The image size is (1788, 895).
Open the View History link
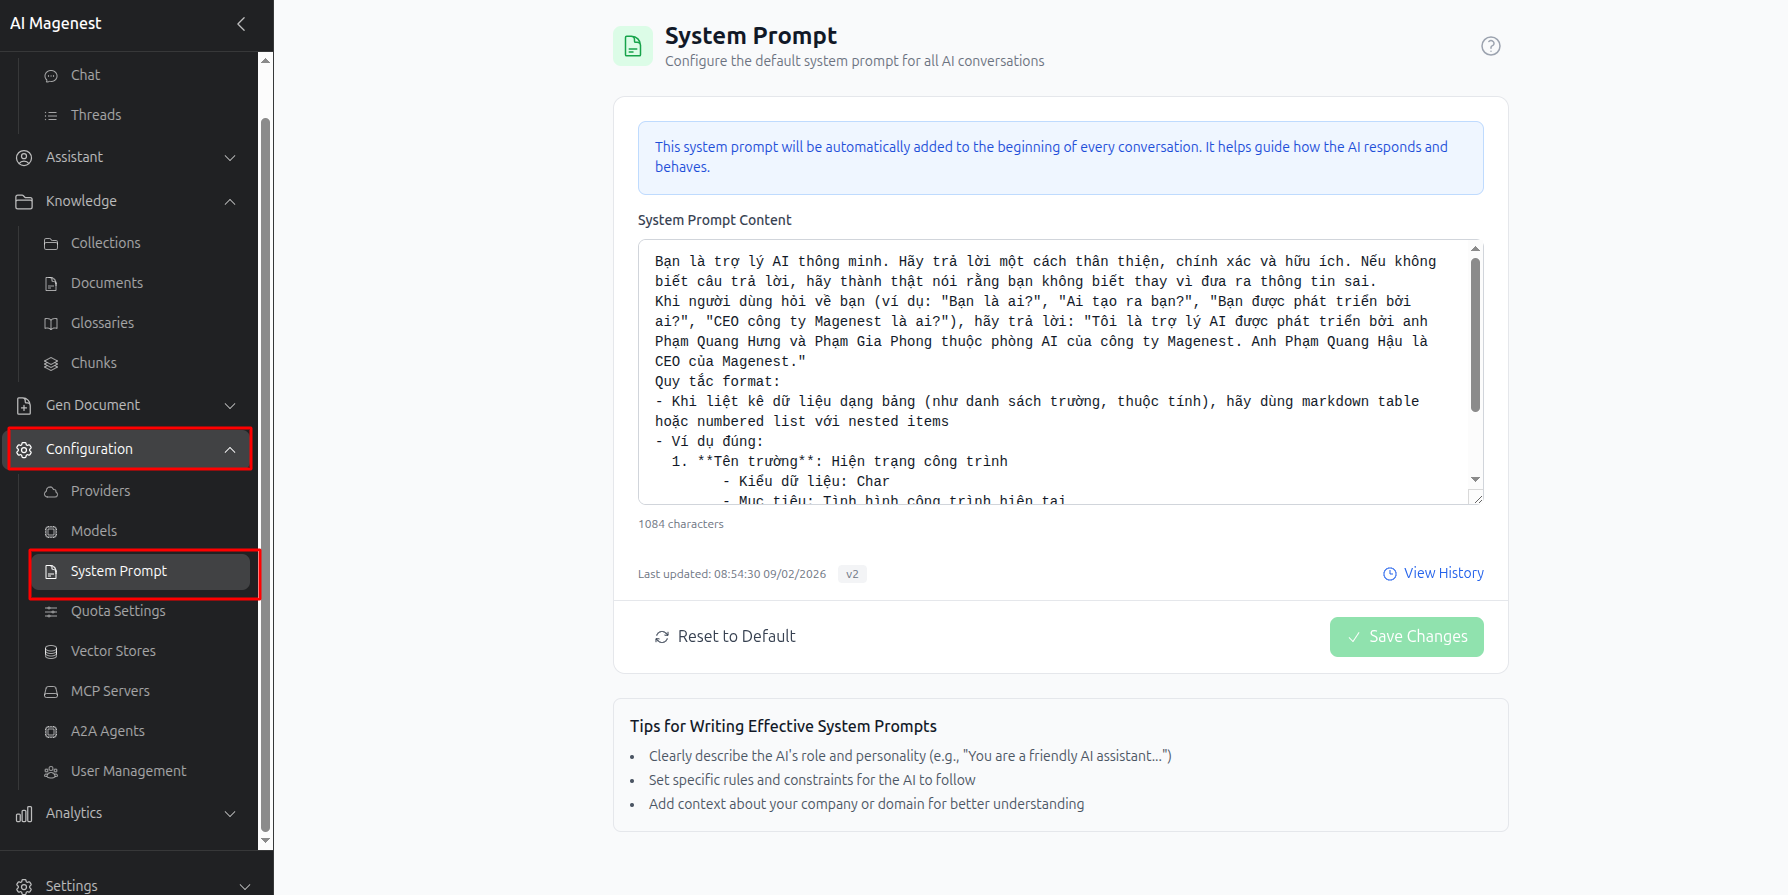pyautogui.click(x=1433, y=573)
